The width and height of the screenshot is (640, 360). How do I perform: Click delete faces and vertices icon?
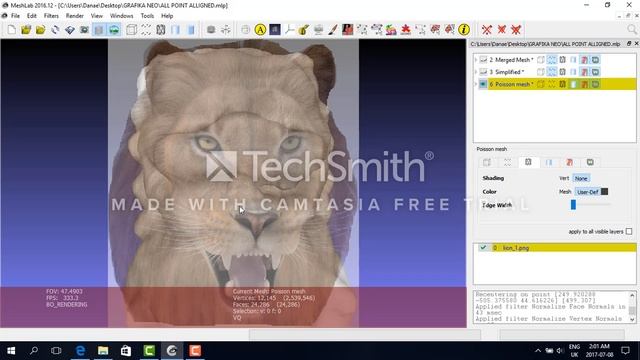tap(516, 30)
